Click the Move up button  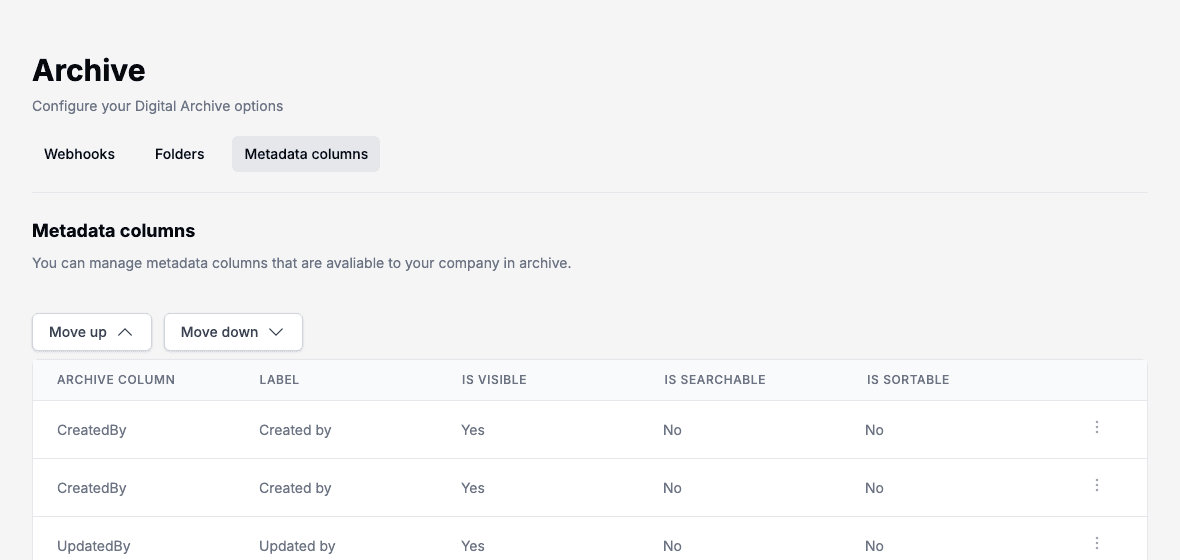click(x=92, y=332)
